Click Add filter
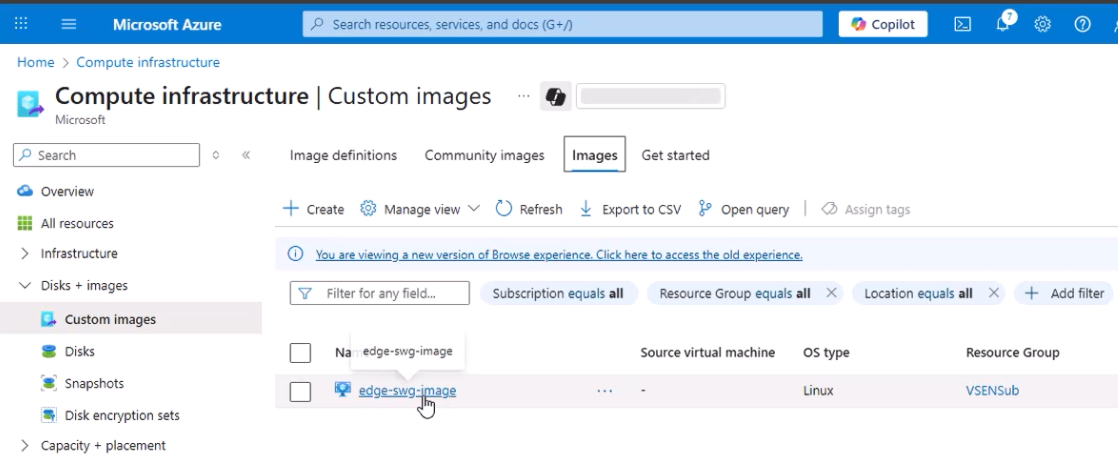Viewport: 1118px width, 470px height. (1064, 293)
